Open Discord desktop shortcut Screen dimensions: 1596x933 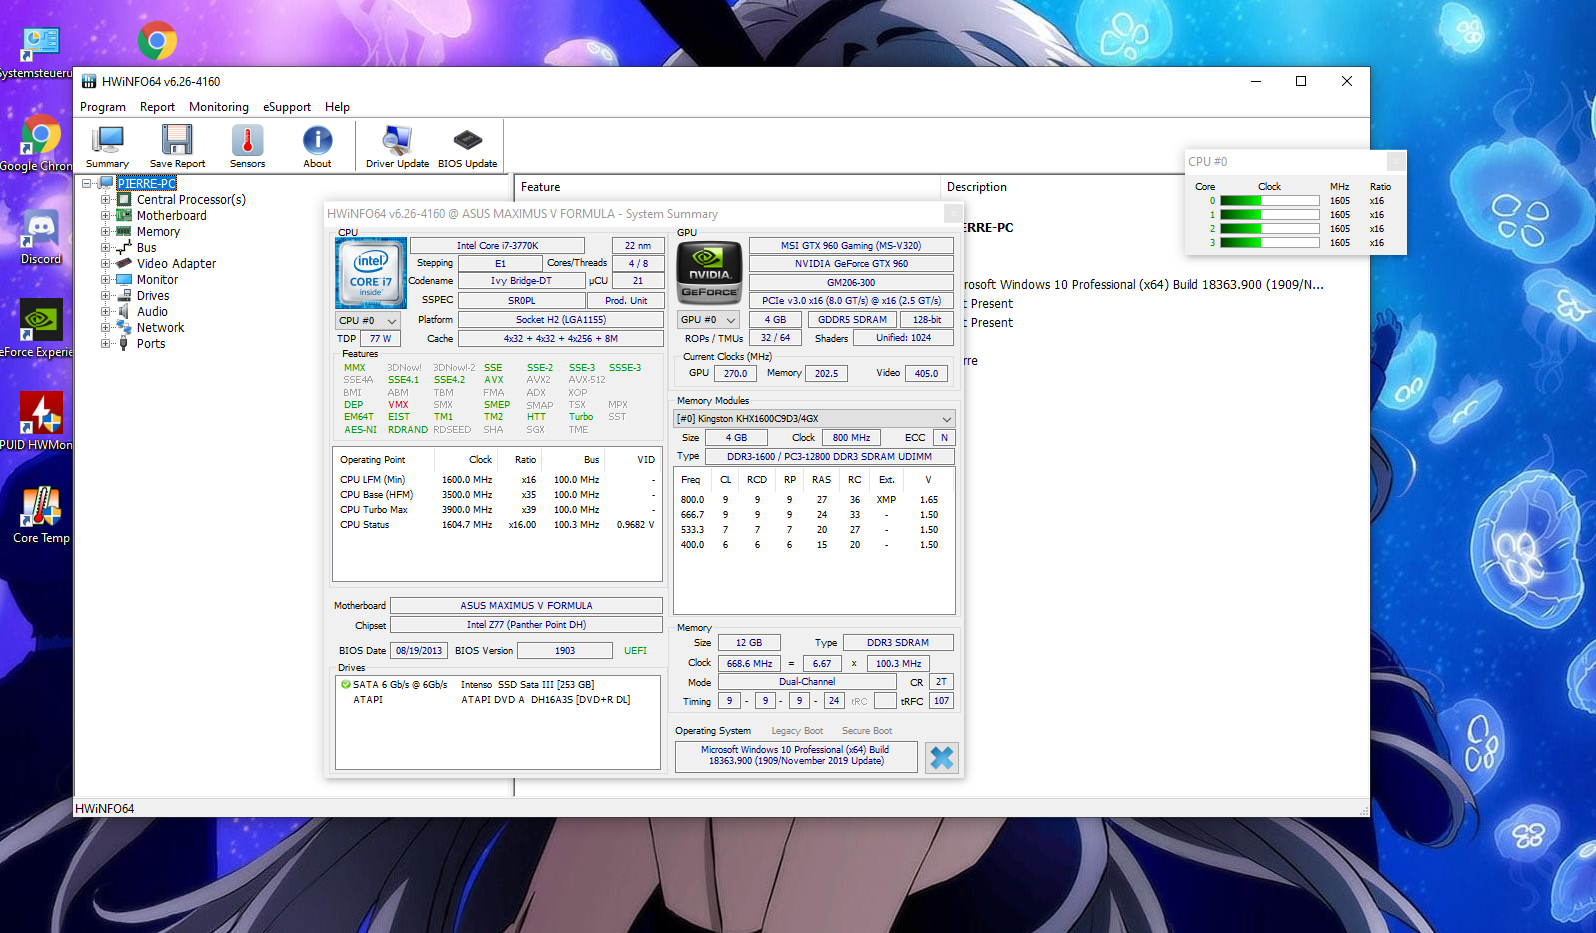coord(41,238)
